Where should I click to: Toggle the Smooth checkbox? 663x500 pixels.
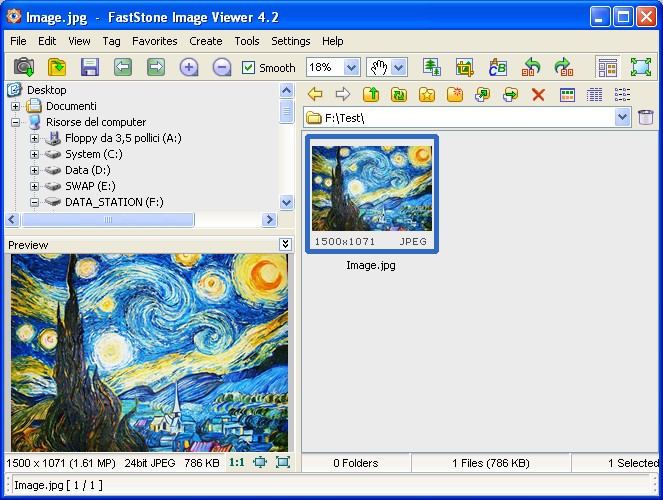pos(248,68)
